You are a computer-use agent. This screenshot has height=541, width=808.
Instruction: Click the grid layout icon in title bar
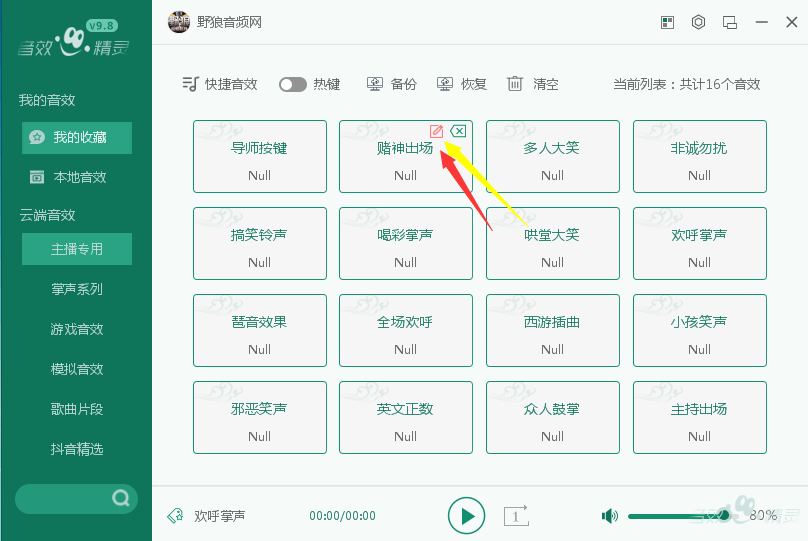(667, 23)
